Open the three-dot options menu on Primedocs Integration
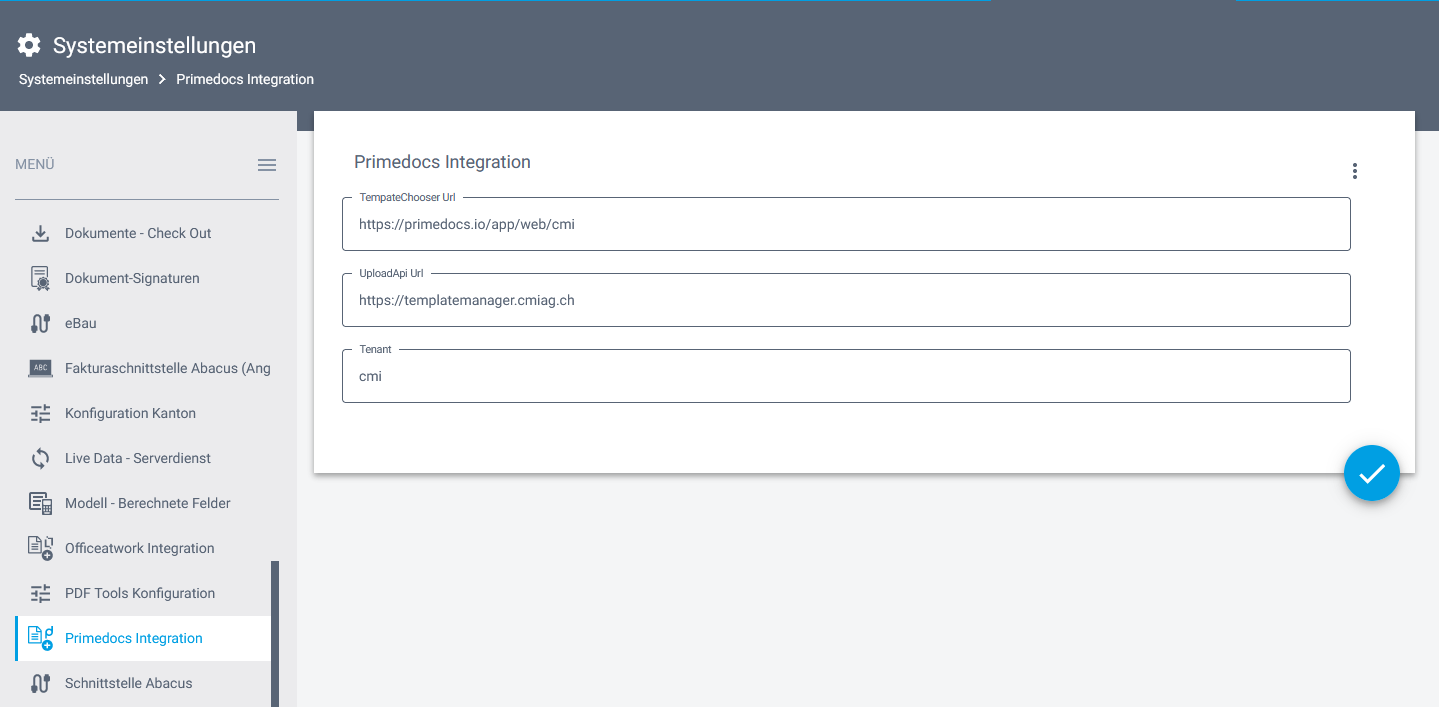 click(1355, 170)
